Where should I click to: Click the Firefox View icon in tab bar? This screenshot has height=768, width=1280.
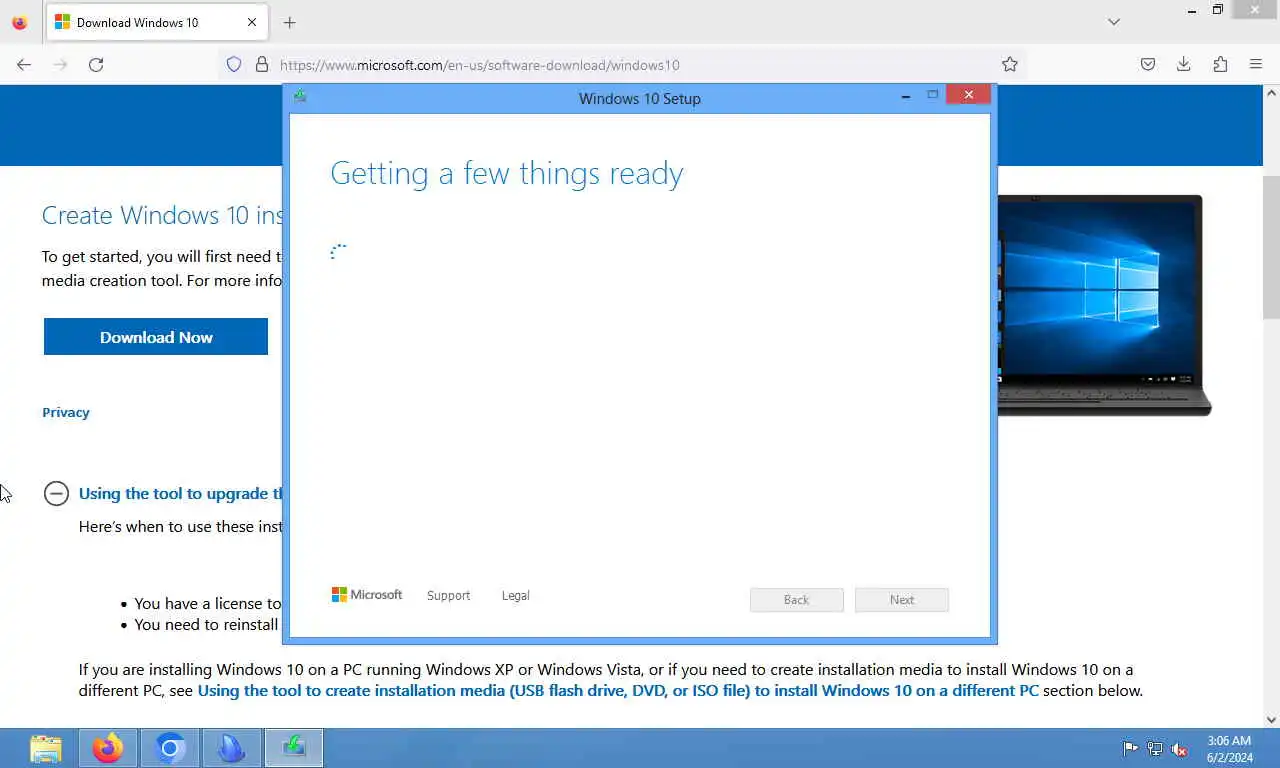(19, 22)
